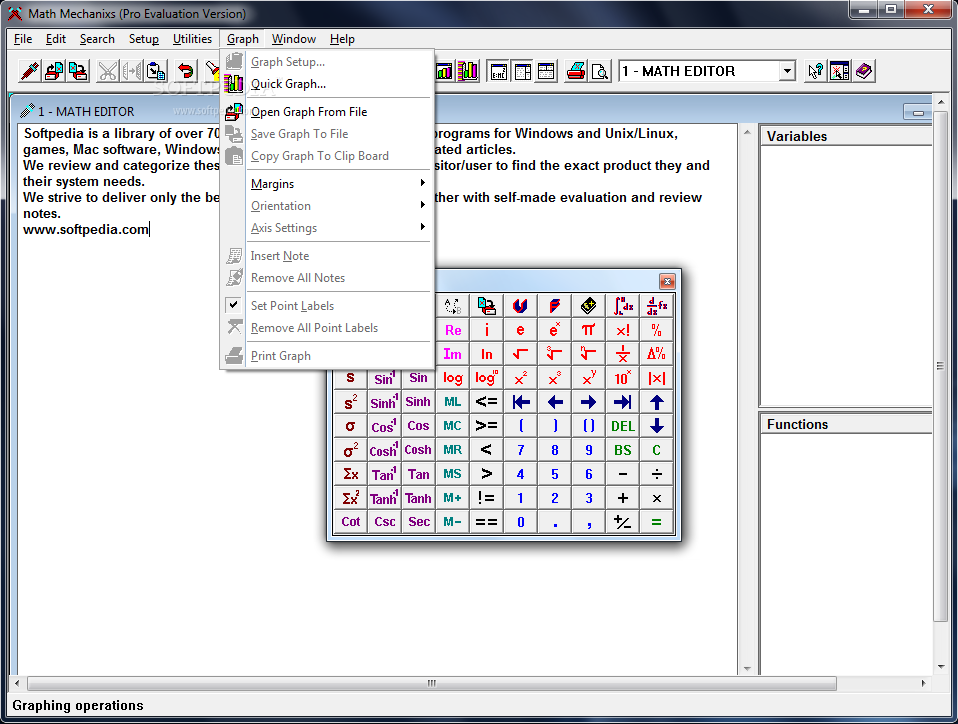Image resolution: width=958 pixels, height=724 pixels.
Task: Click the Cot key on keypad
Action: pyautogui.click(x=351, y=522)
